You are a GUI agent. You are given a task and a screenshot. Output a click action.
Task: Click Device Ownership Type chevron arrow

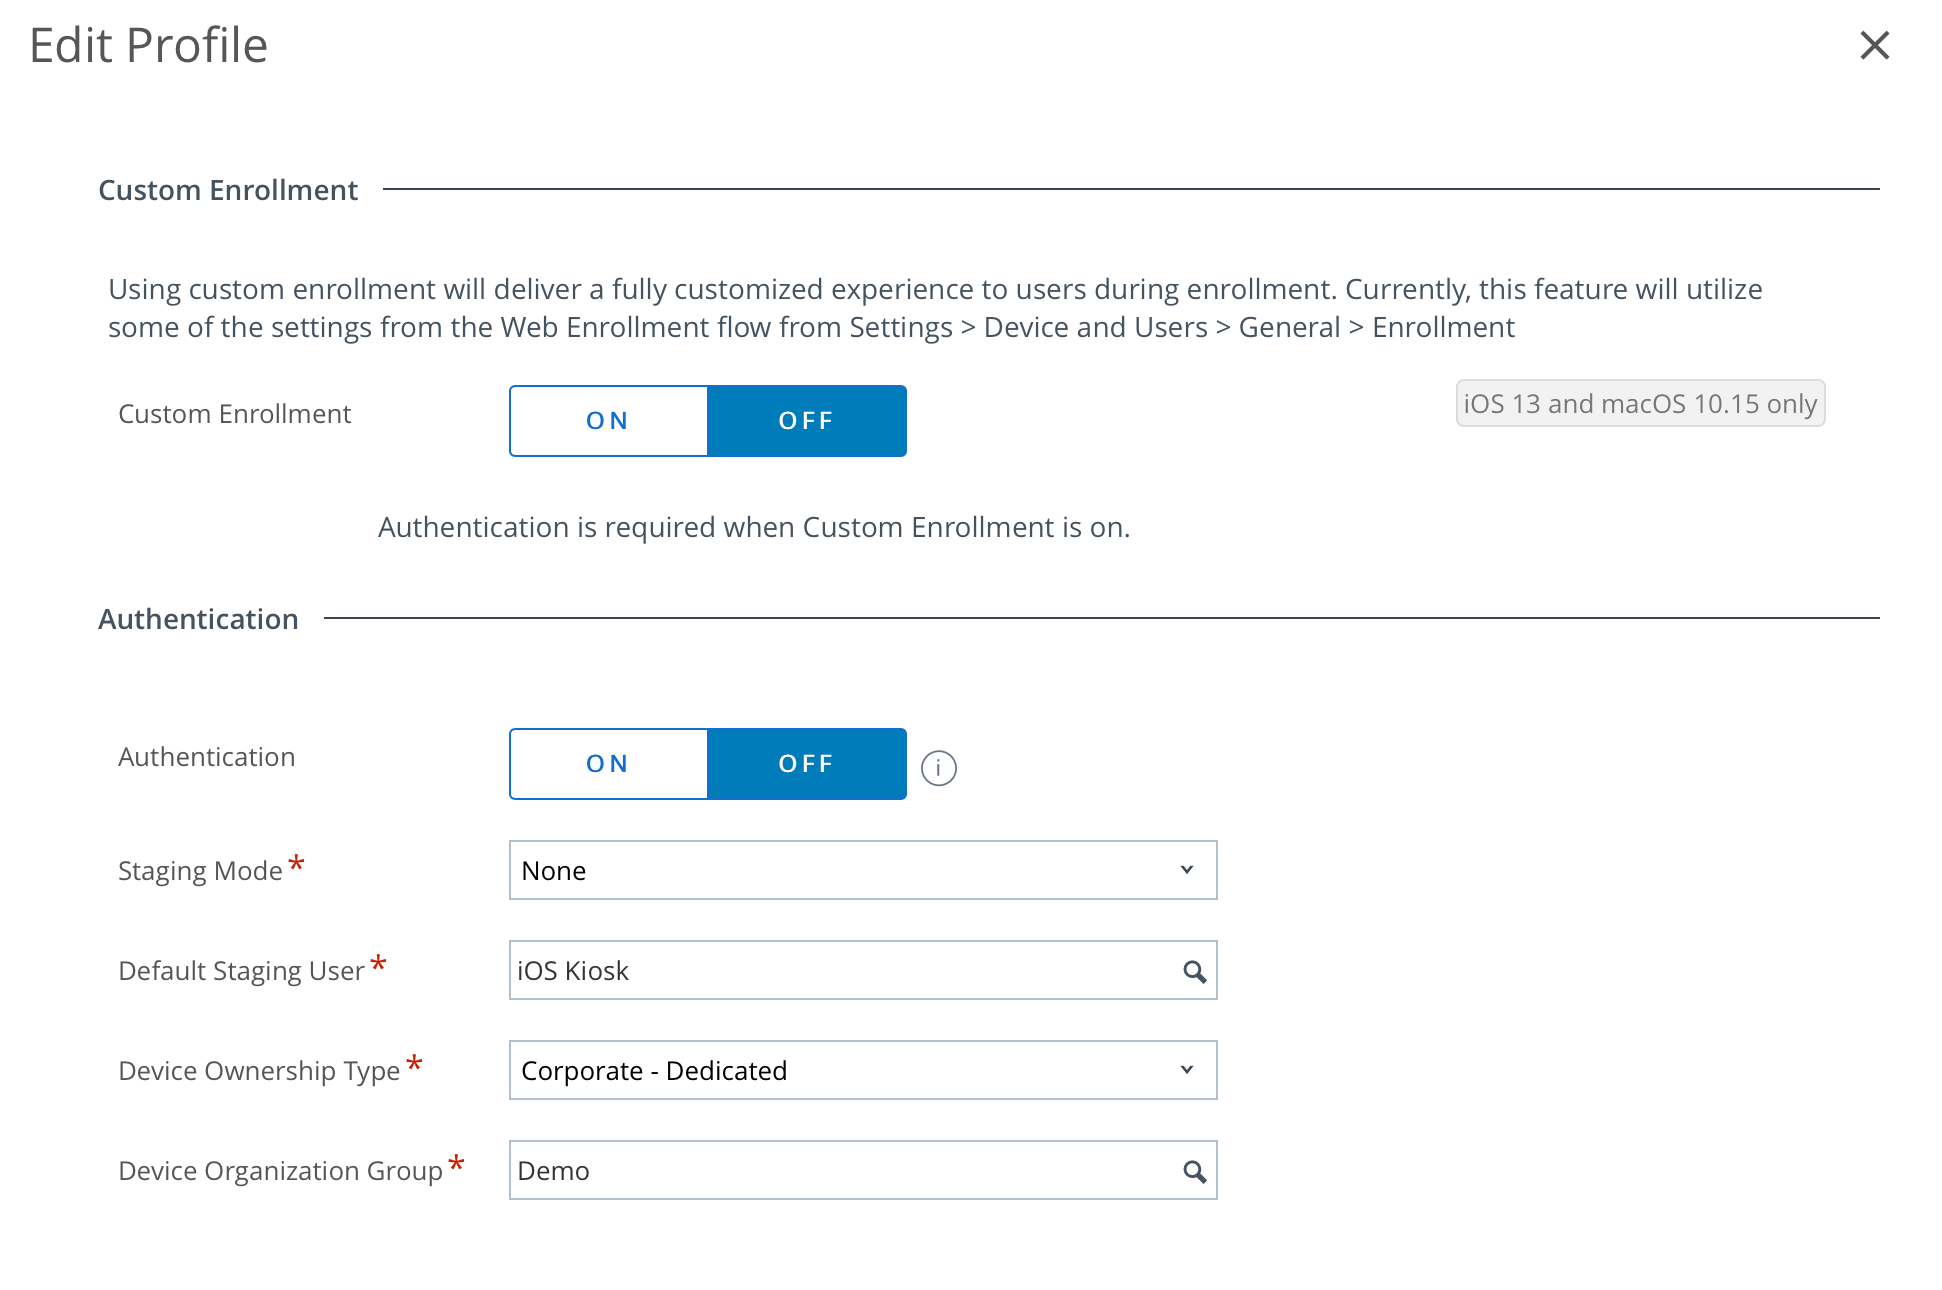tap(1187, 1070)
